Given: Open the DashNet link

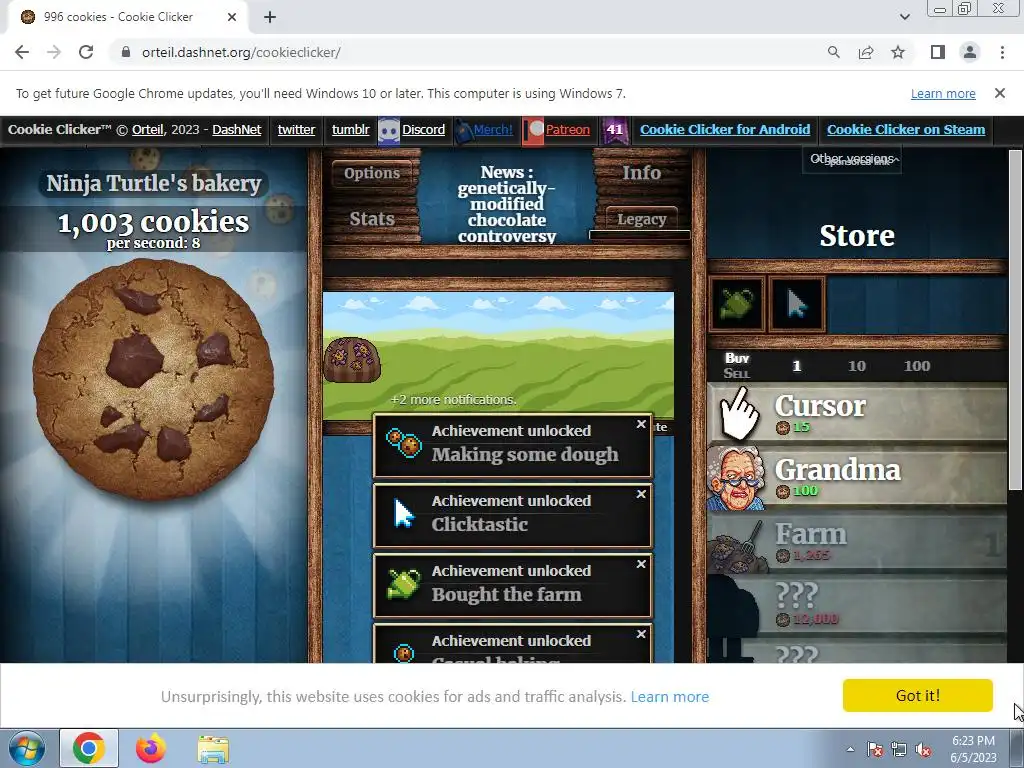Looking at the screenshot, I should (236, 129).
